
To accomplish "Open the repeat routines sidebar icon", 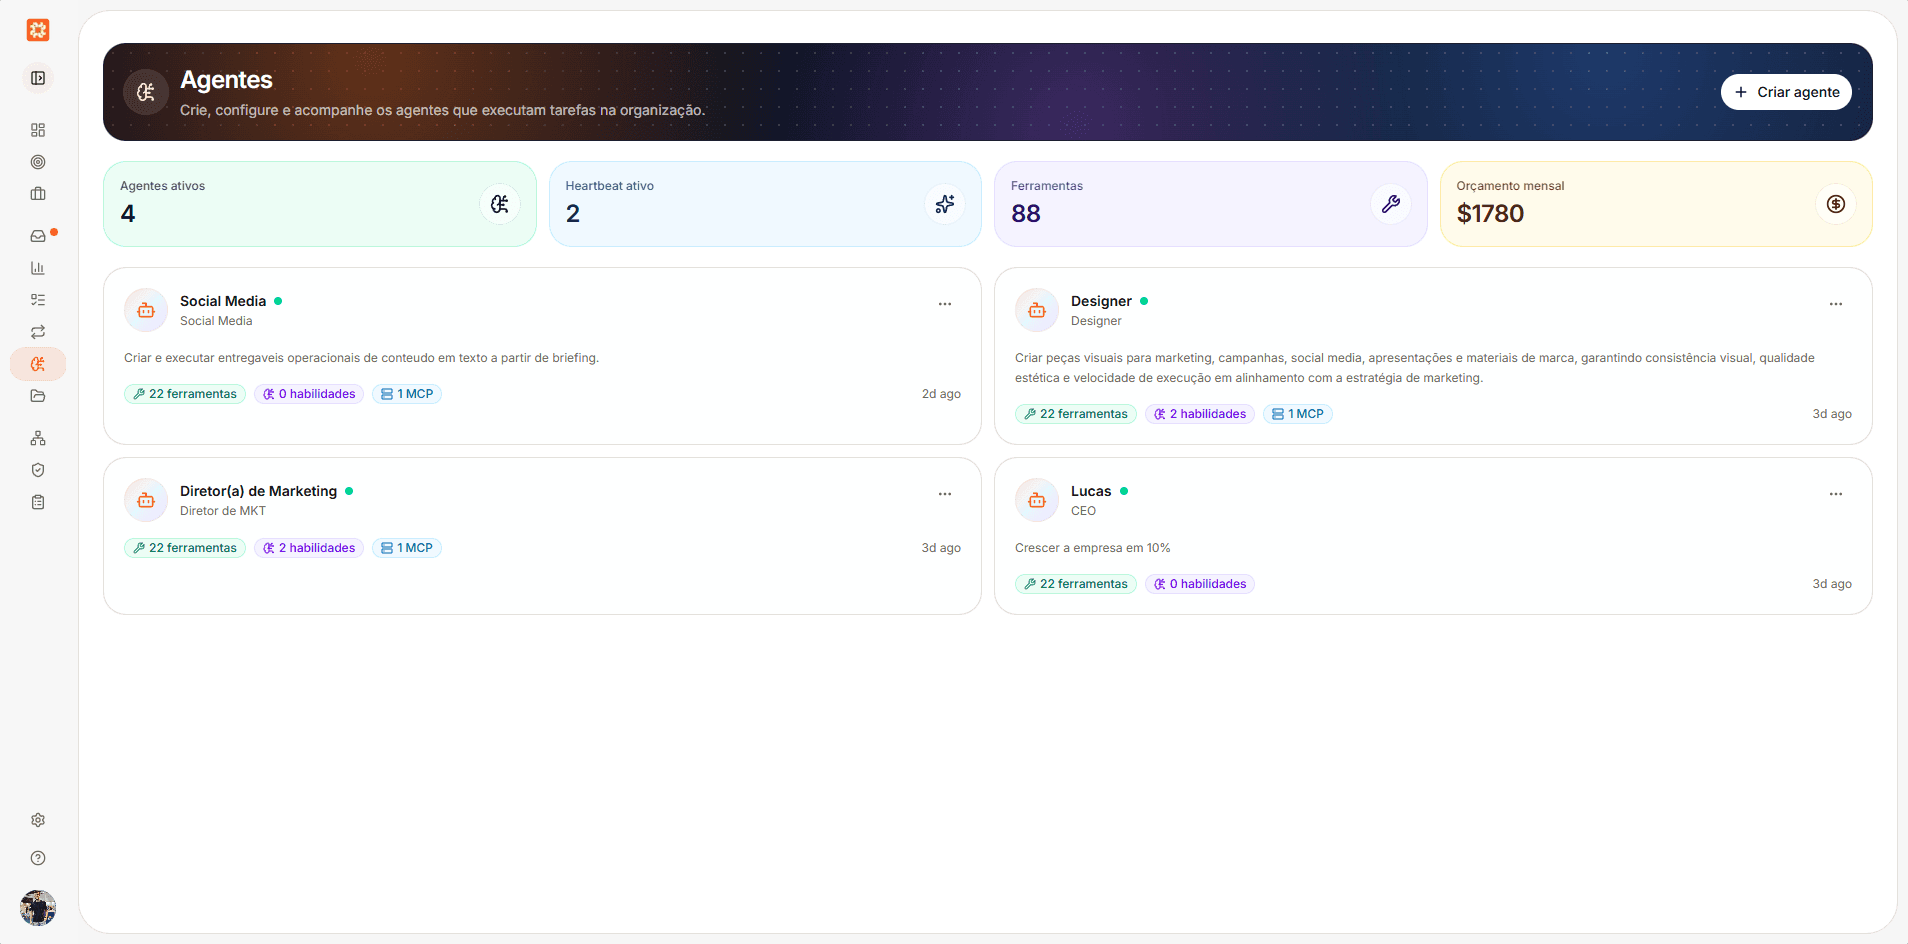I will click(38, 332).
